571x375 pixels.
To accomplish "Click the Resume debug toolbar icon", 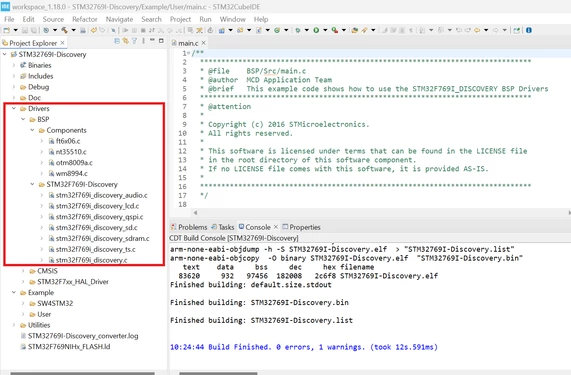I will pyautogui.click(x=125, y=30).
